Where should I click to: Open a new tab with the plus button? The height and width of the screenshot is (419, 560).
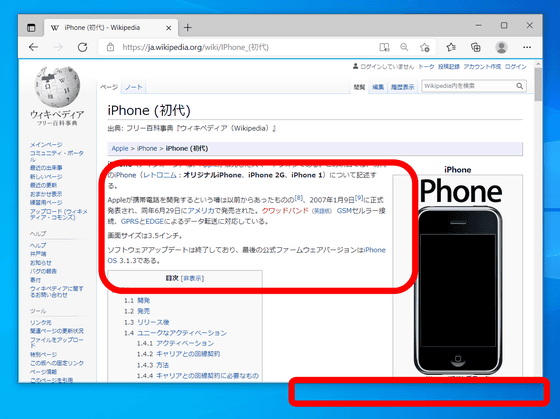[188, 28]
